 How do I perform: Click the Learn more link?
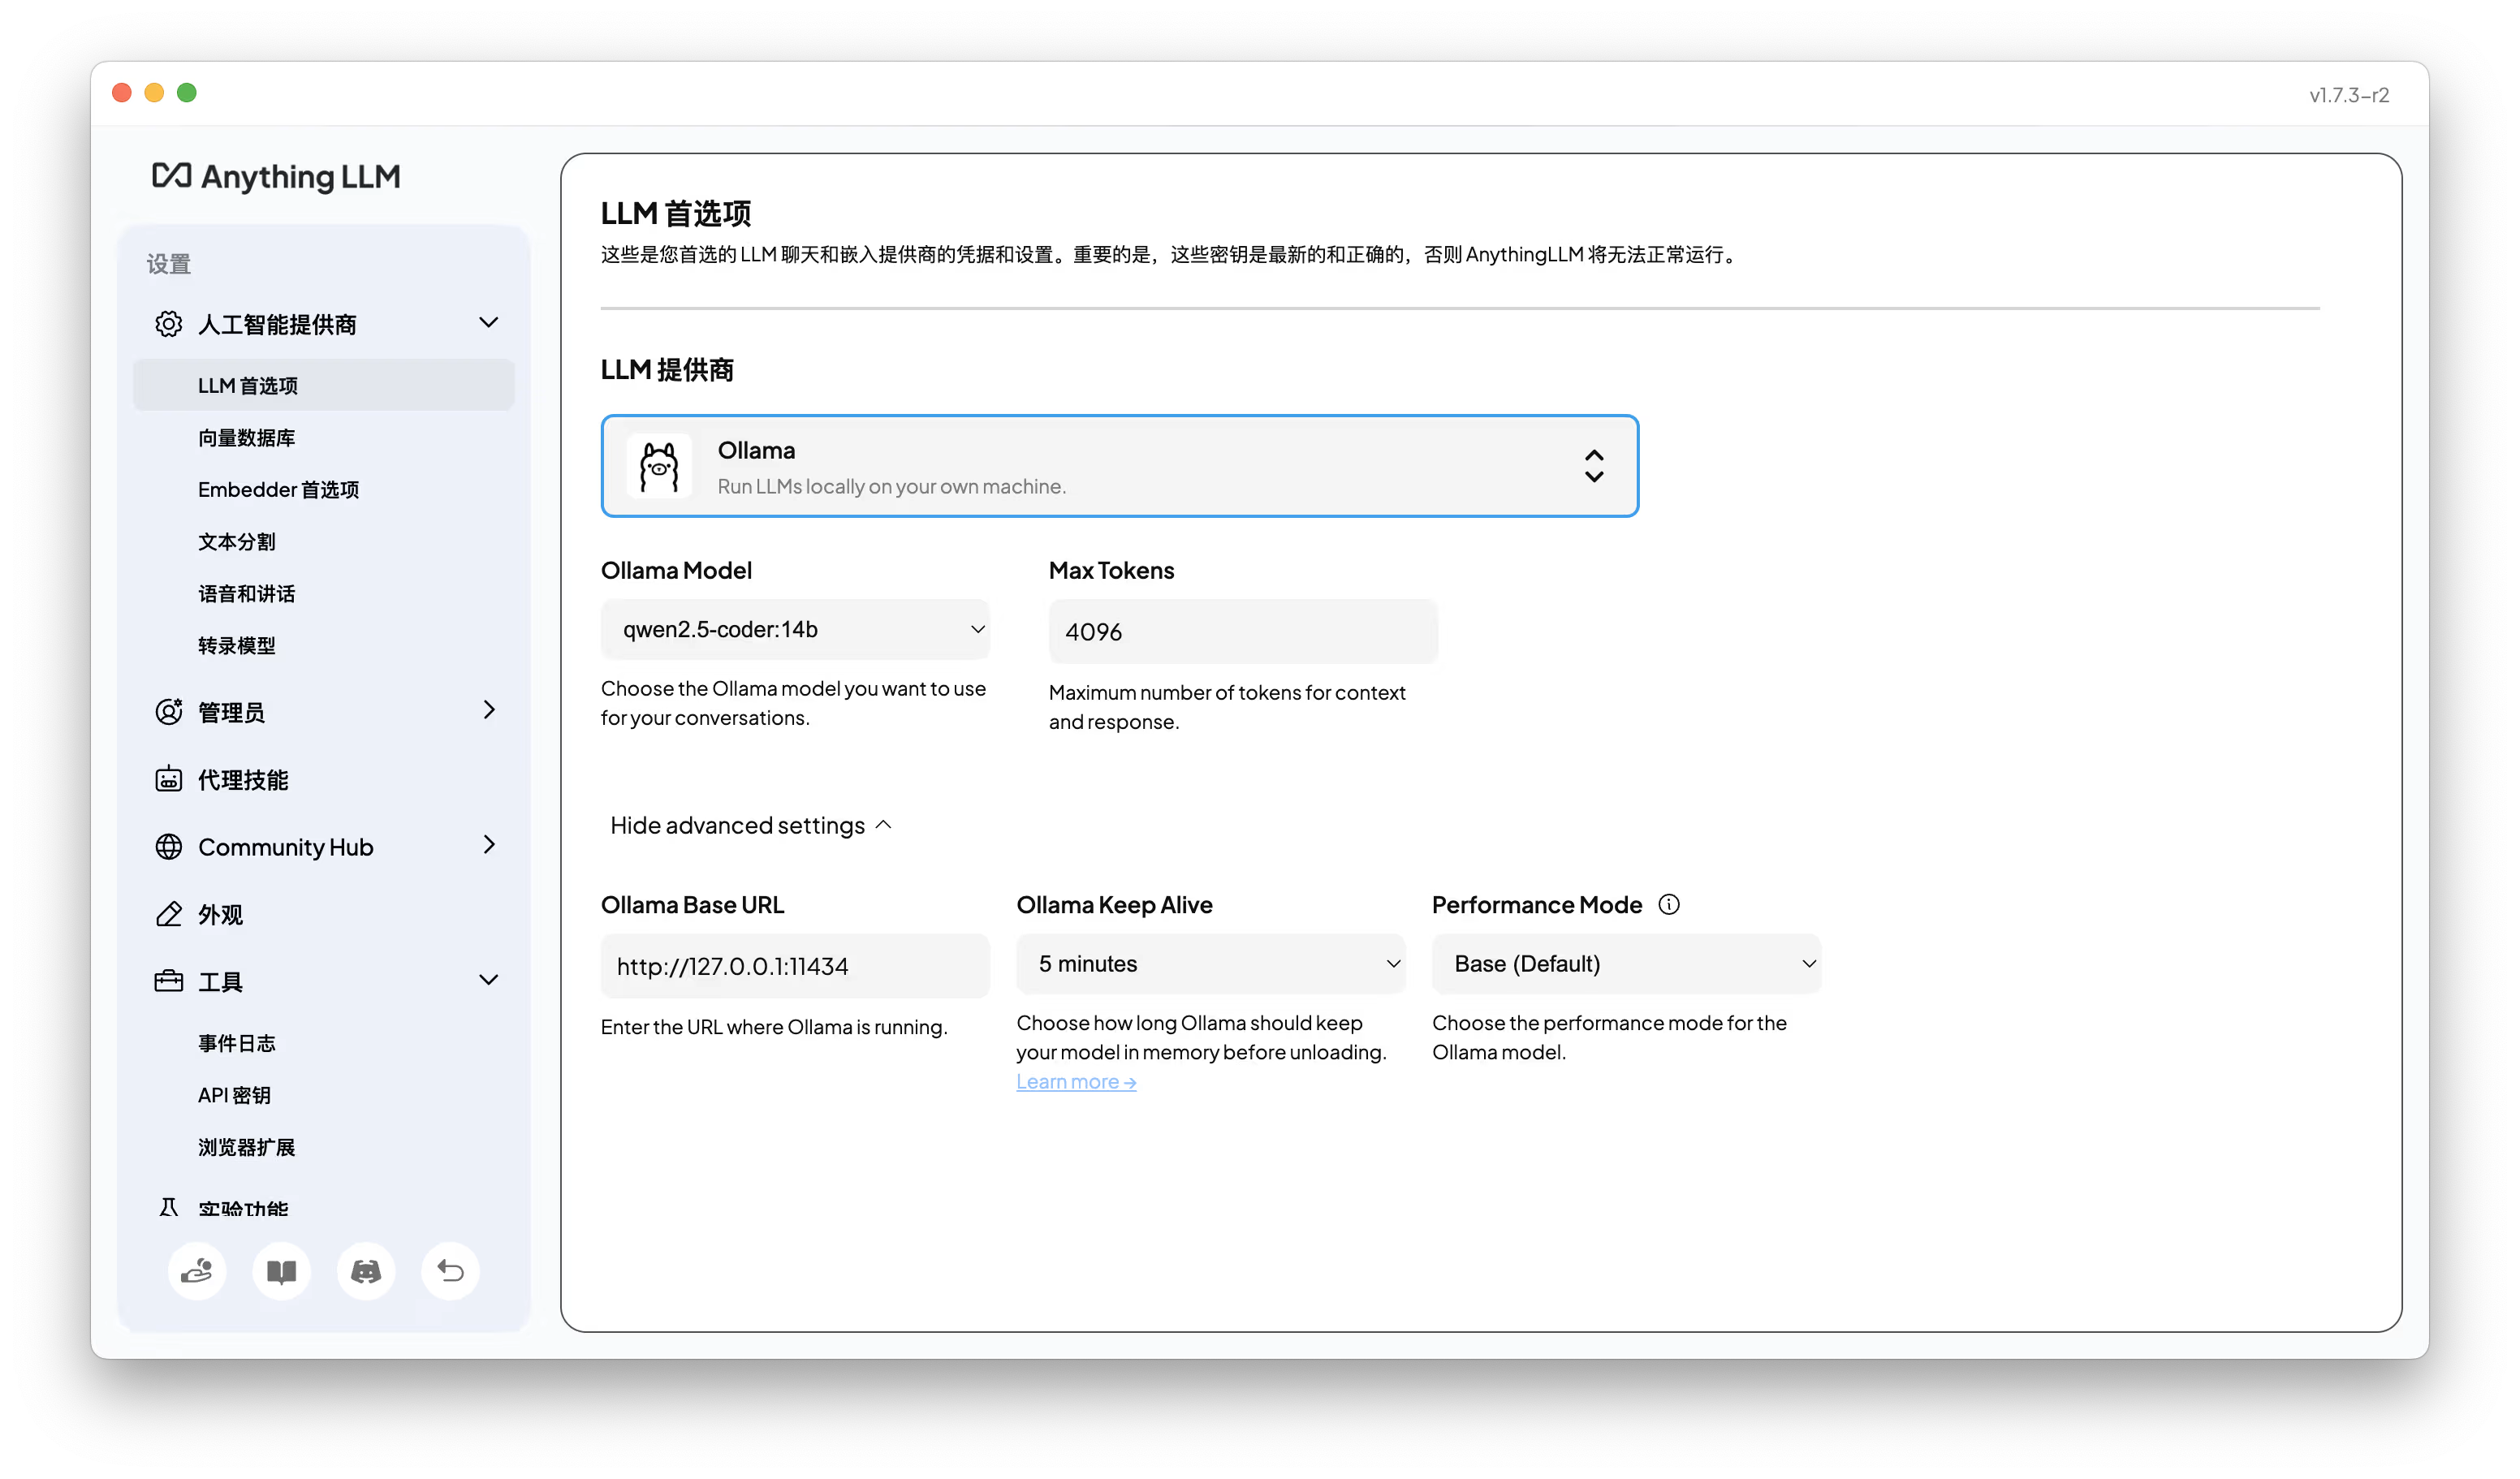(x=1076, y=1081)
